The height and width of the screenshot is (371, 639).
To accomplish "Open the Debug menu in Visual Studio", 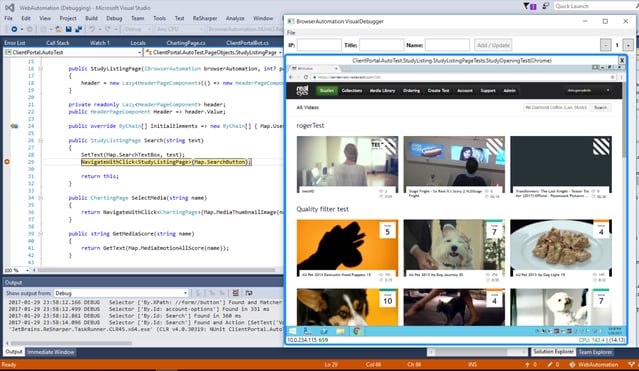I will coord(114,18).
